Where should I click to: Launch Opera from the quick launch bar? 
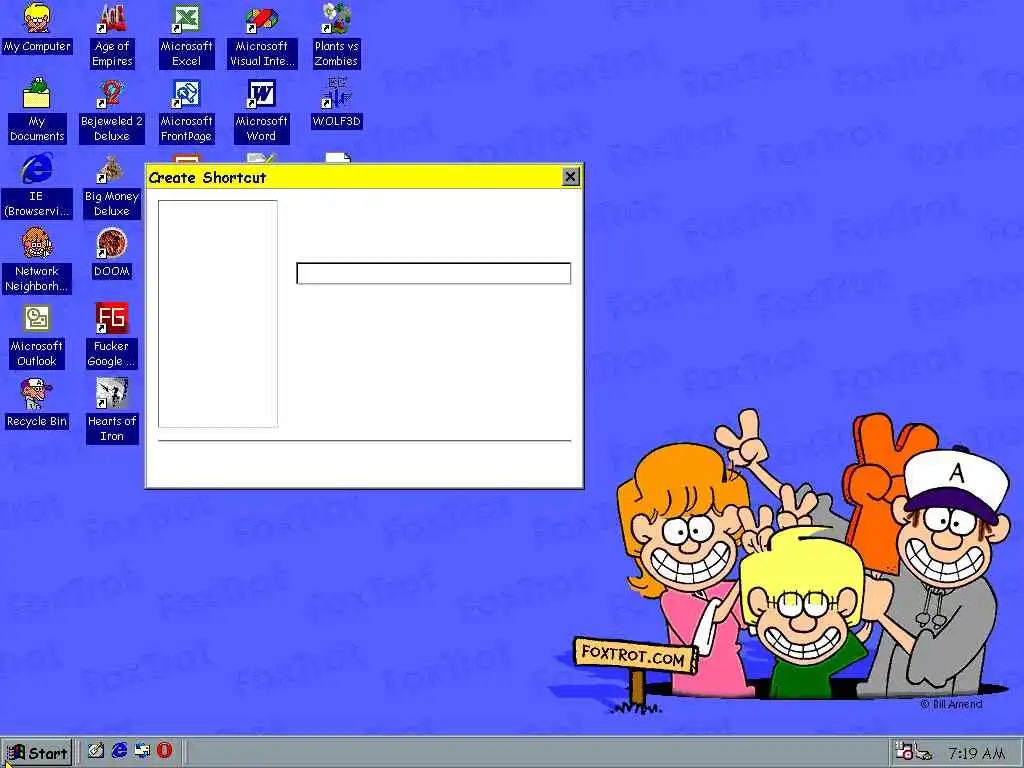[x=165, y=750]
